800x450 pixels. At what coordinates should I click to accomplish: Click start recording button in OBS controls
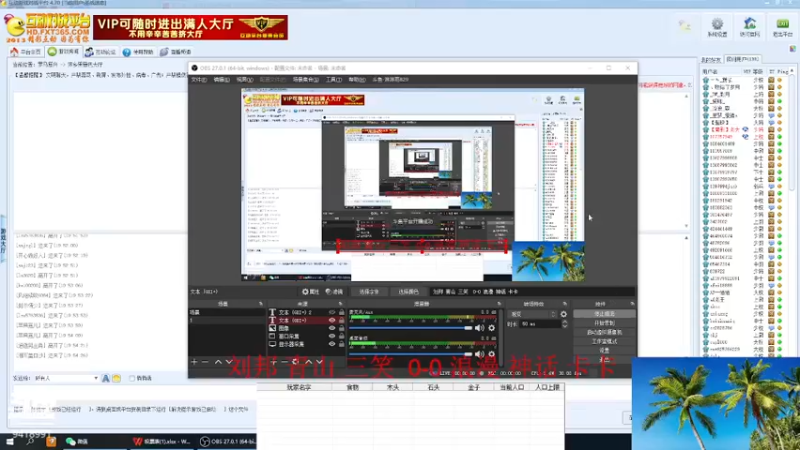click(x=604, y=323)
